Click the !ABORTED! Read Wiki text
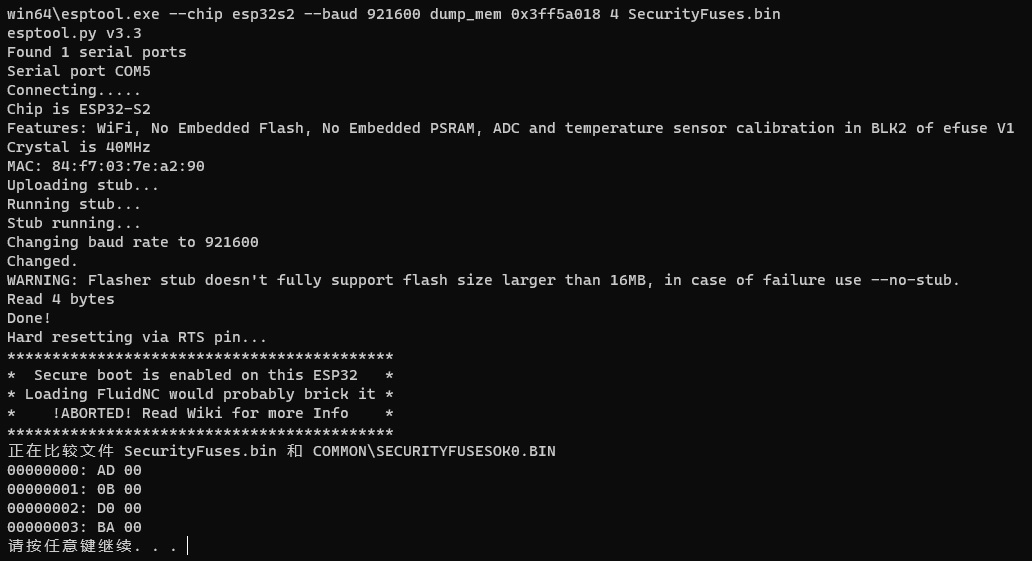The image size is (1032, 561). point(200,413)
